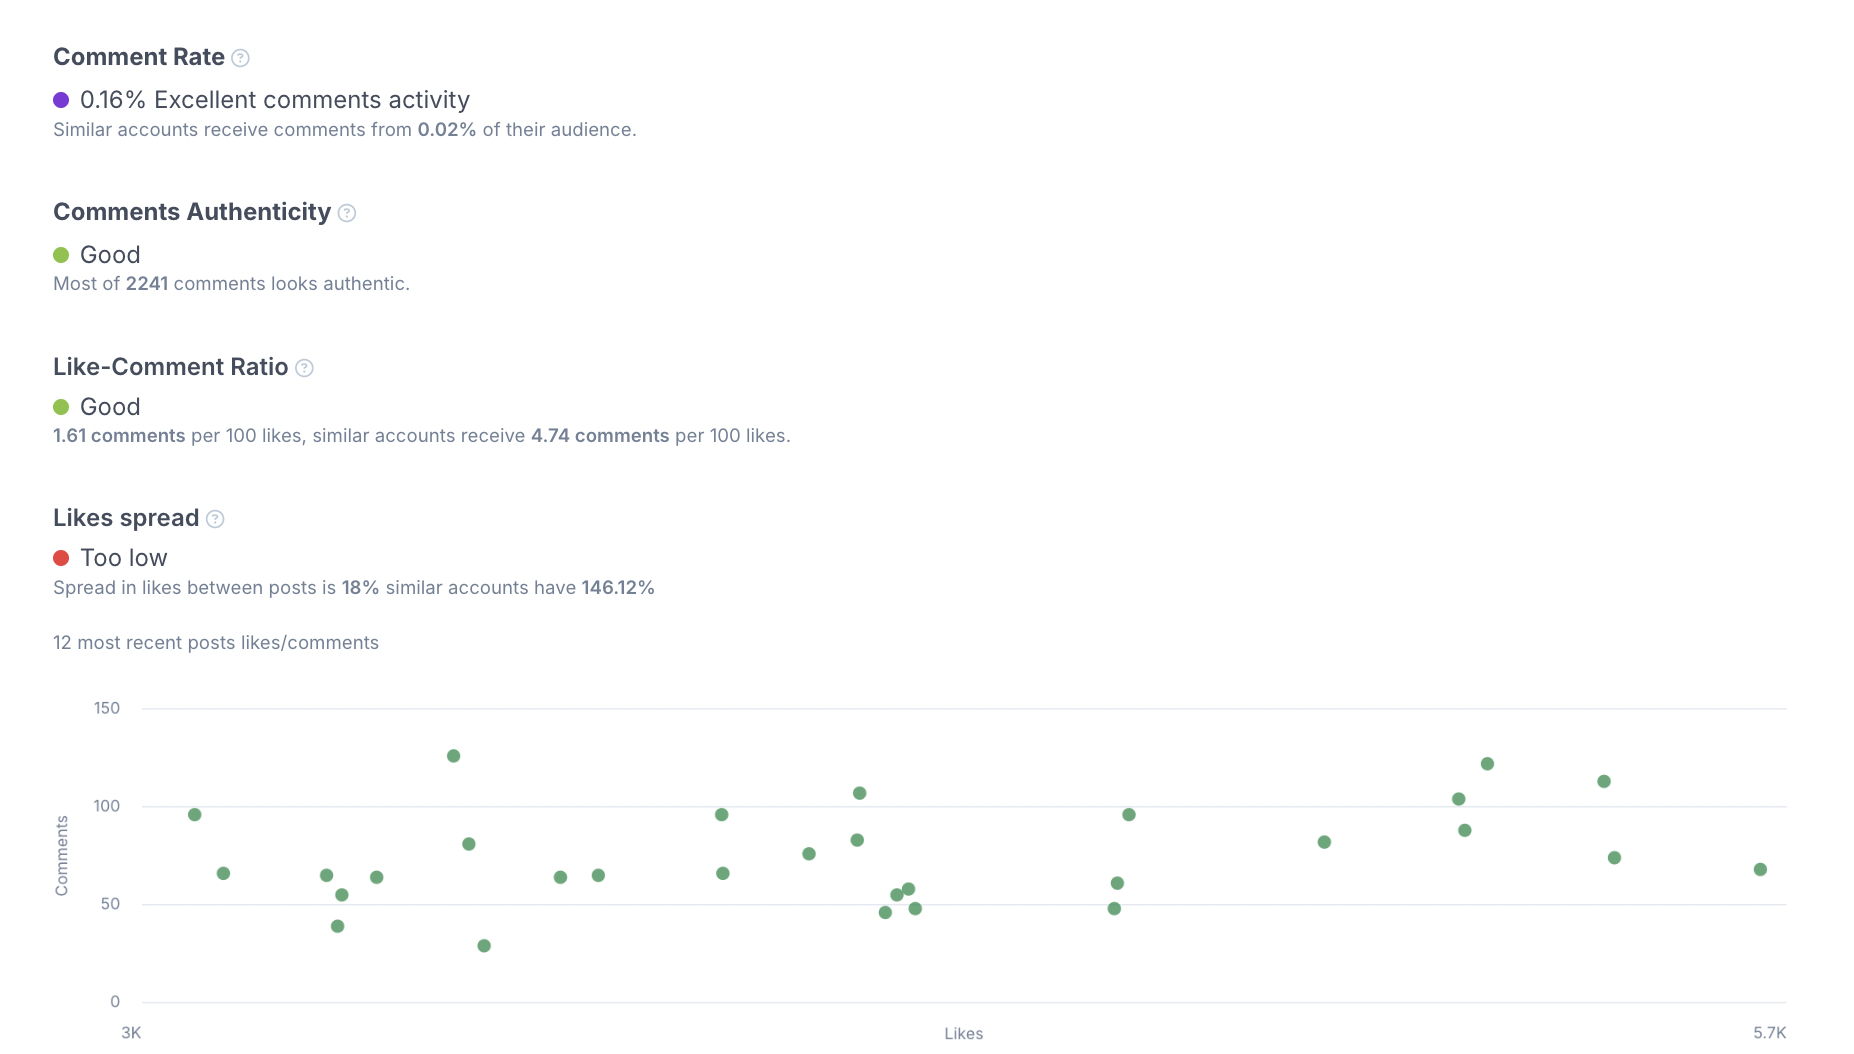Click the Likes spread heading
Screen dimensions: 1854x1054
[x=126, y=518]
